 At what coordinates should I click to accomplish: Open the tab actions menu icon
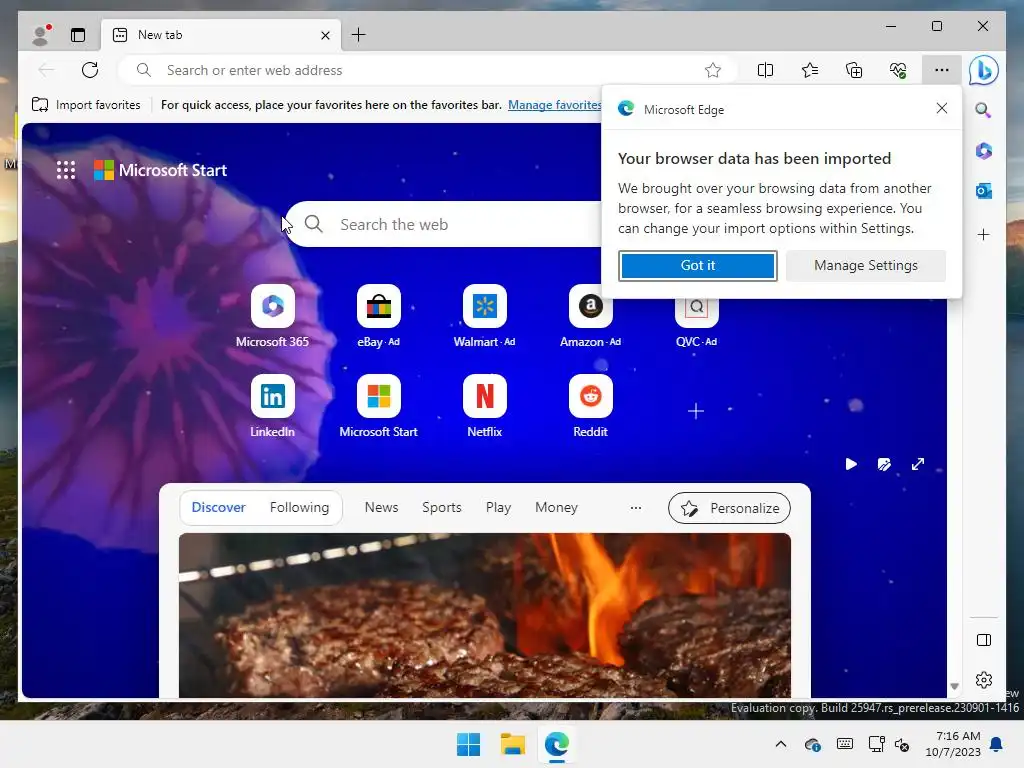click(78, 35)
